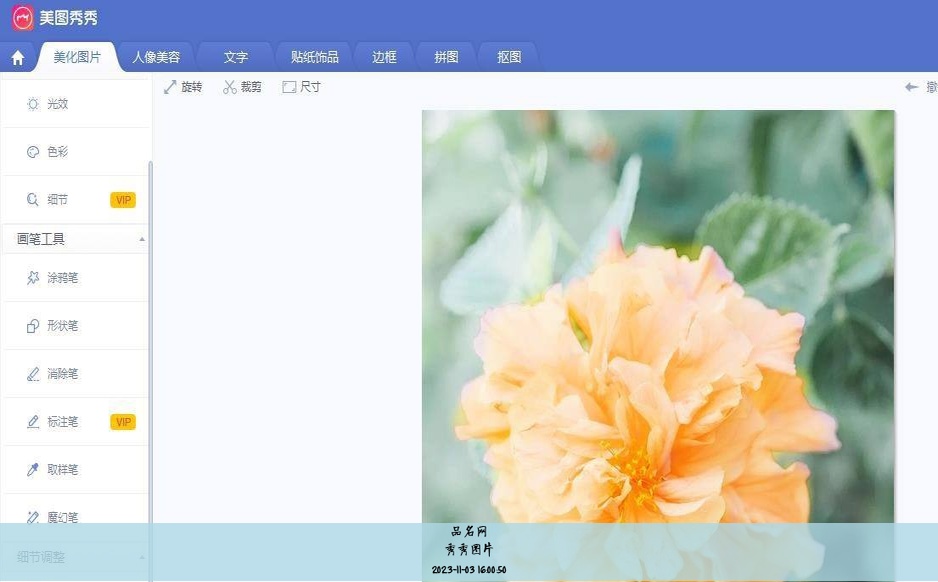This screenshot has height=582, width=938.
Task: Click the 形状笔 label text
Action: tap(63, 326)
